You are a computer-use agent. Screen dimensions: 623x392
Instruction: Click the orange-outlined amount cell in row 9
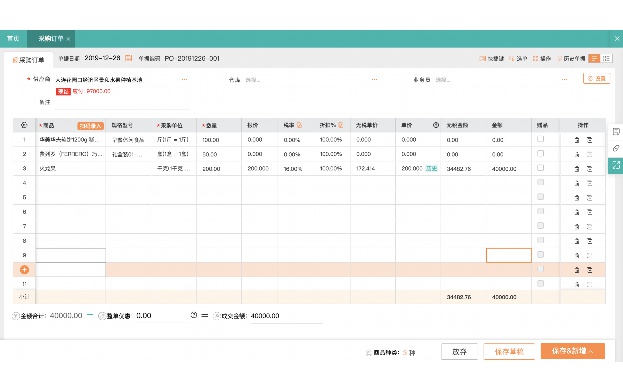(x=509, y=255)
